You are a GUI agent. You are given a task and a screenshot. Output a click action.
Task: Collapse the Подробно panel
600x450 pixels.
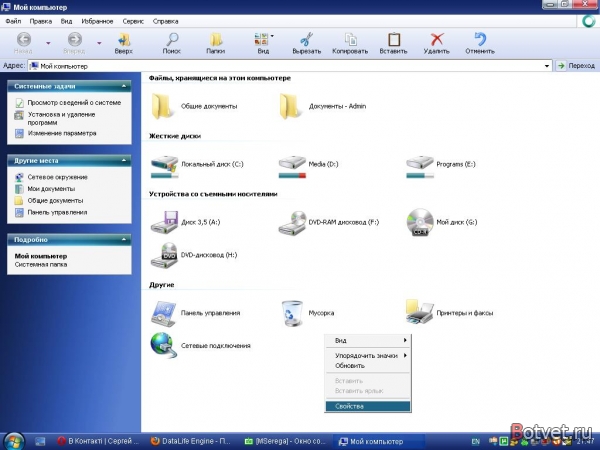click(x=124, y=240)
